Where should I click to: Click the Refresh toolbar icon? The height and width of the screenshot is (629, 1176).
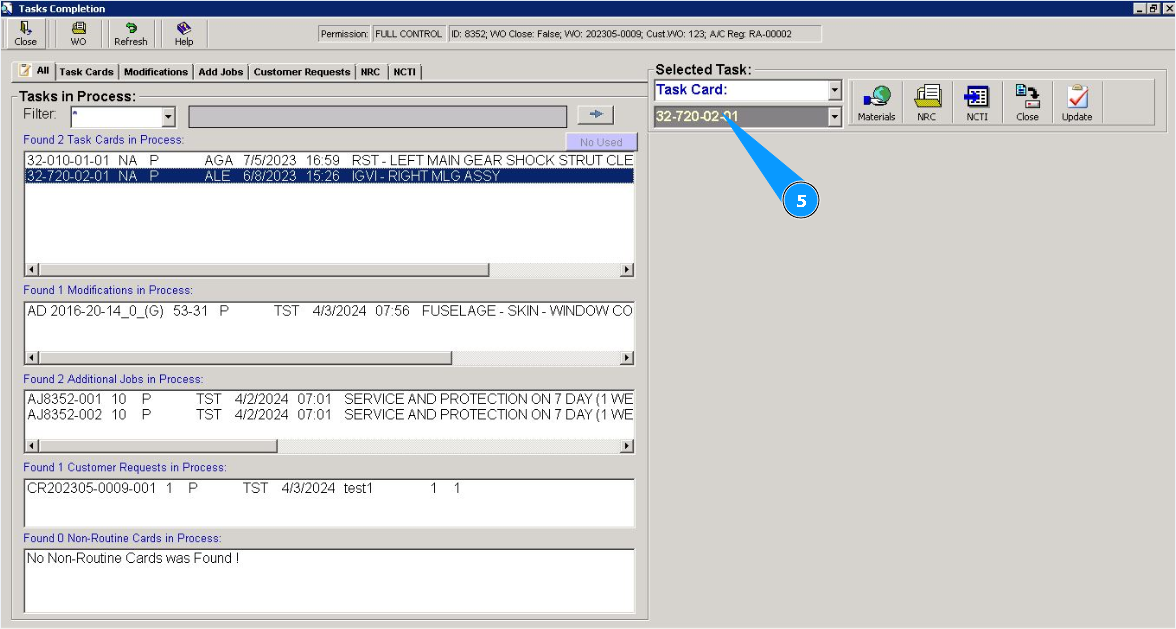point(130,34)
